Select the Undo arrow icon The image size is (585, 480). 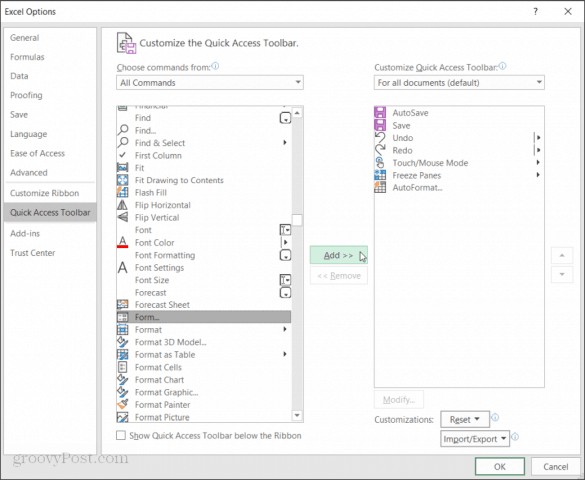click(380, 138)
